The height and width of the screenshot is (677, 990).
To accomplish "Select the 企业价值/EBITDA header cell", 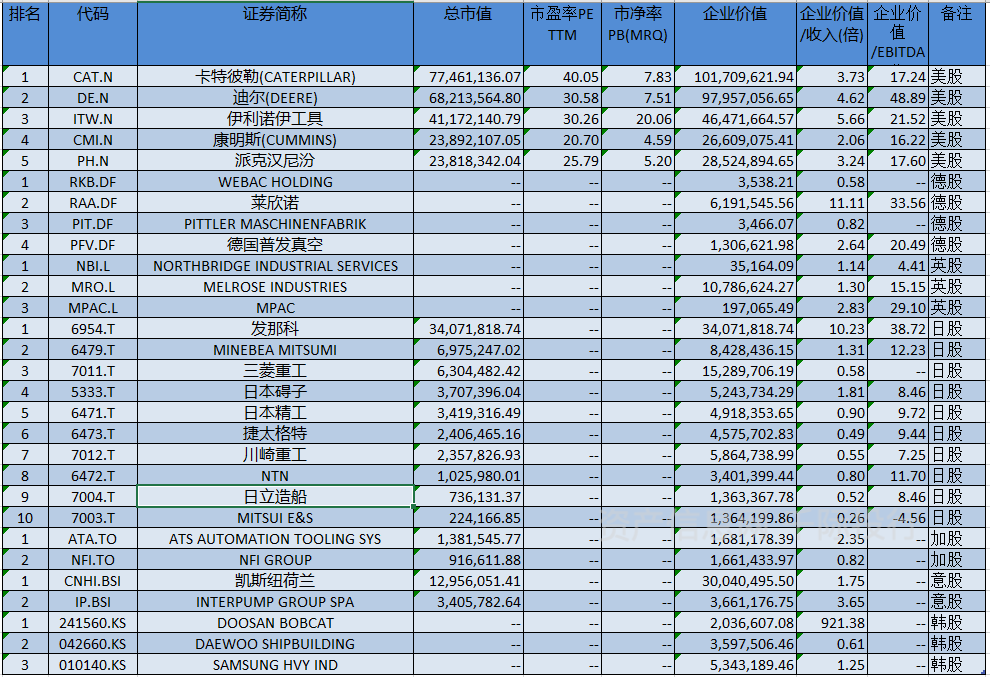I will [x=898, y=33].
